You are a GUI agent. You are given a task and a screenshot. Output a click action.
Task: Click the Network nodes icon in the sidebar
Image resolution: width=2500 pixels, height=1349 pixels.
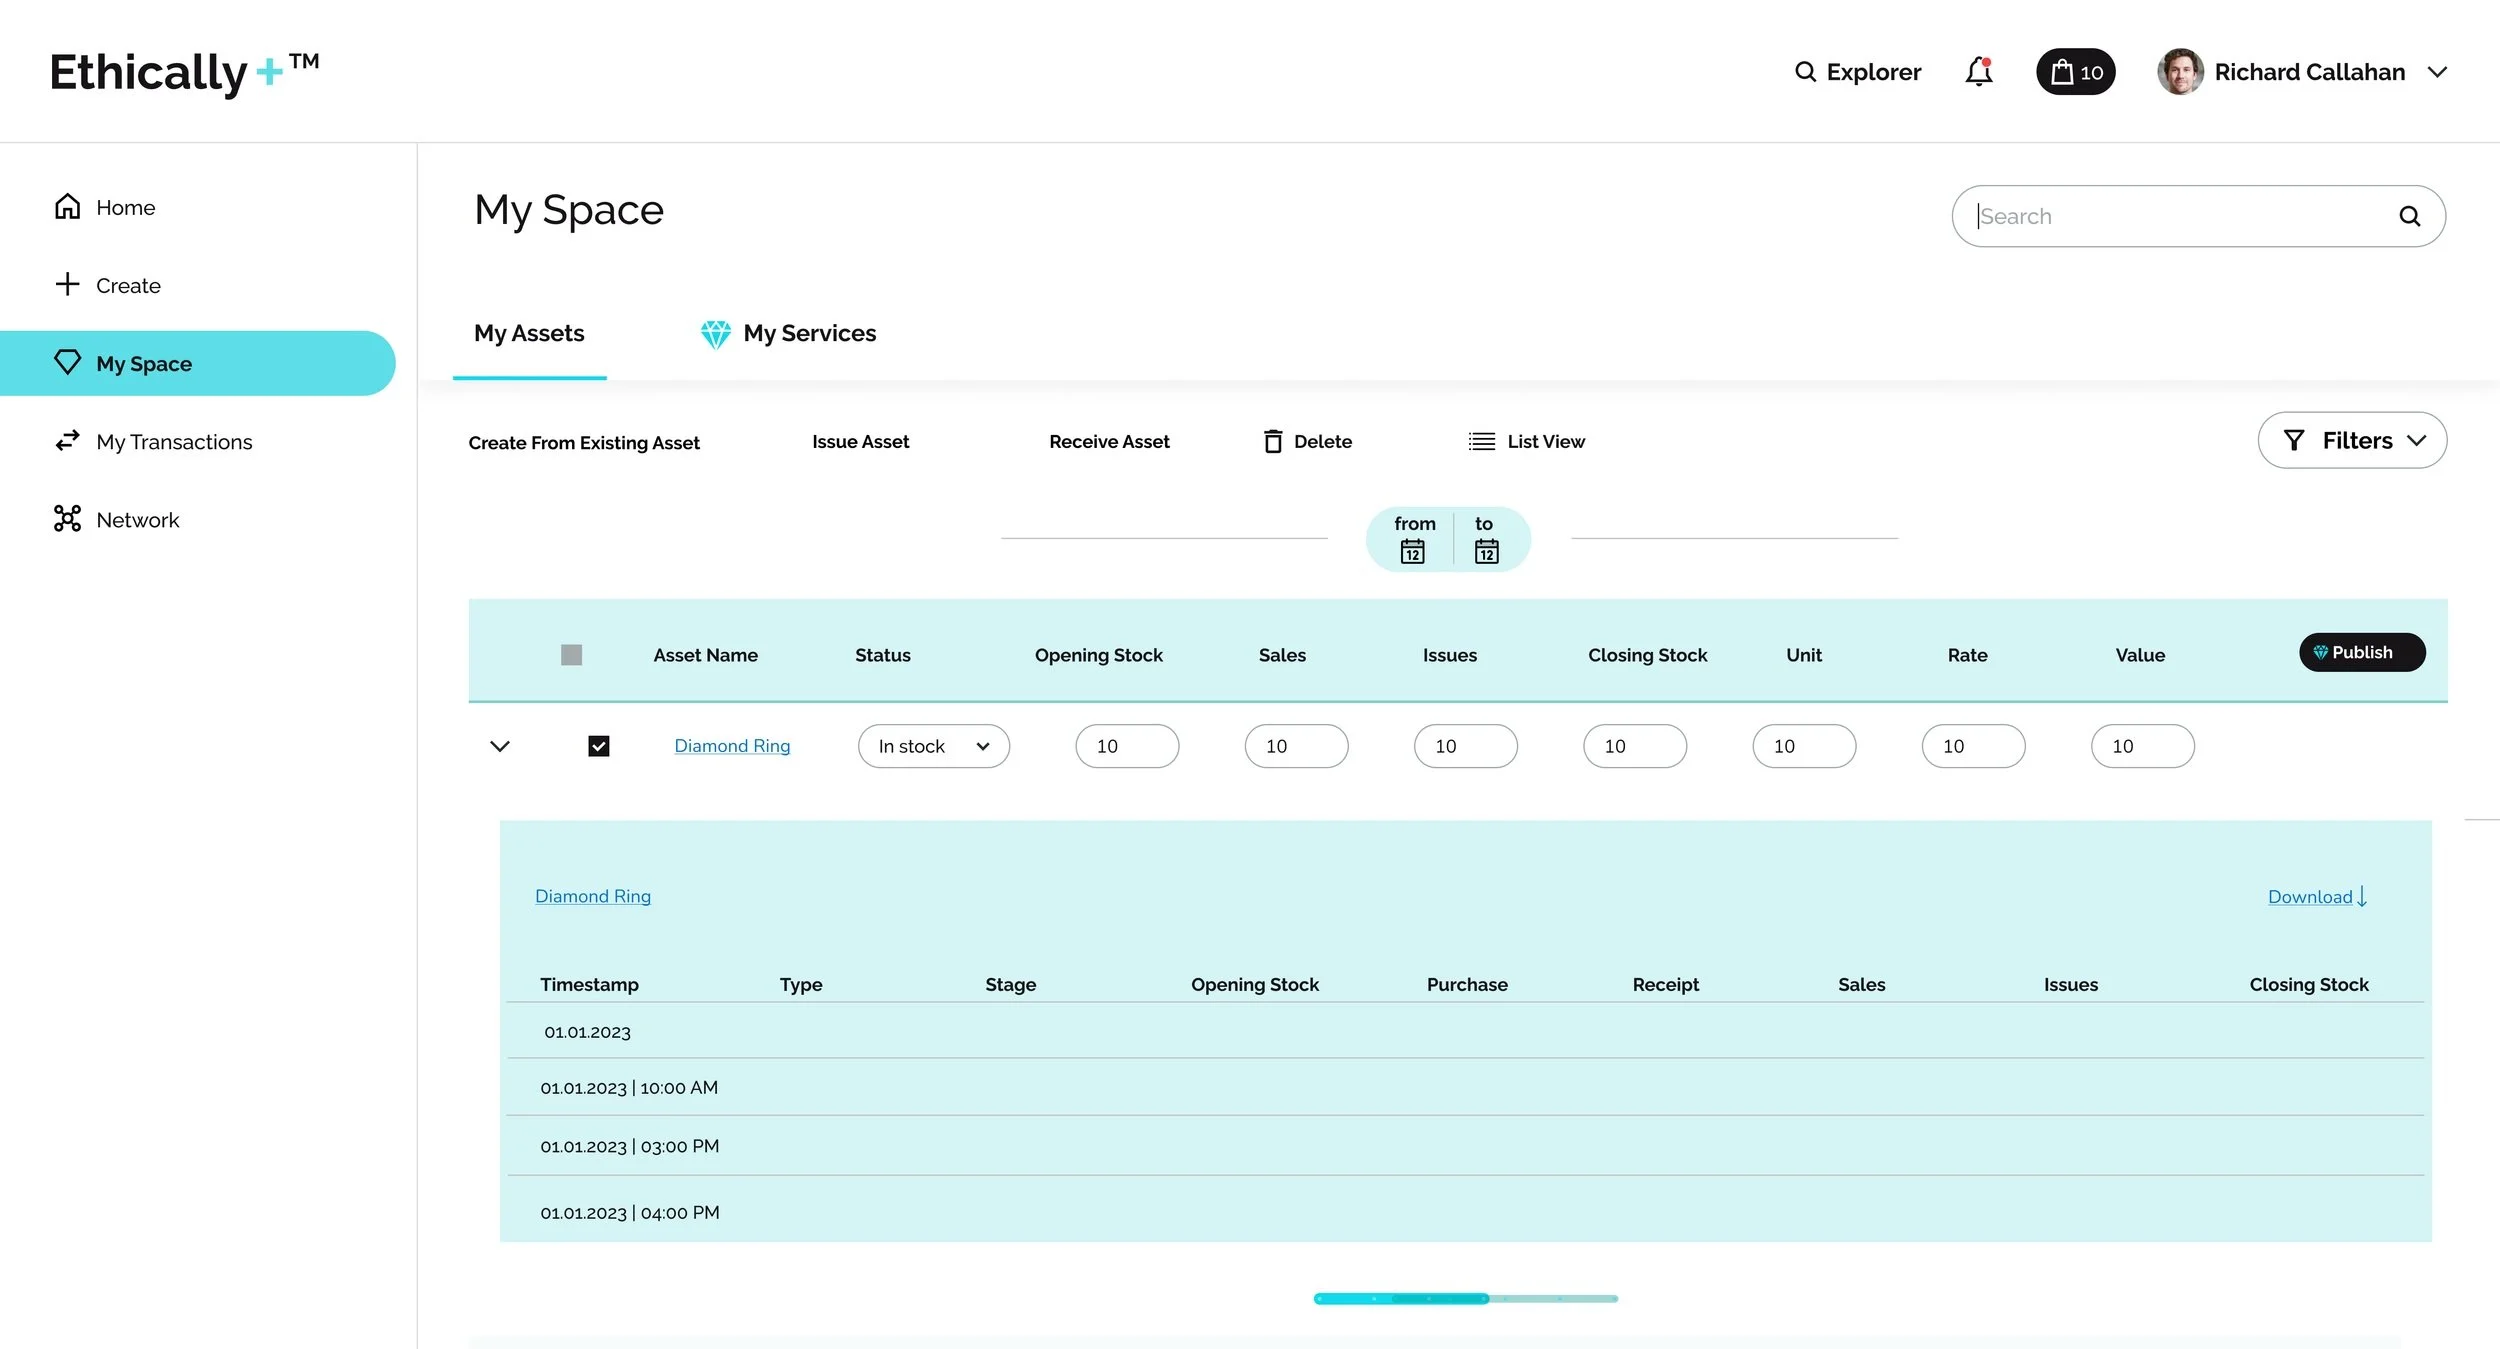pyautogui.click(x=67, y=519)
